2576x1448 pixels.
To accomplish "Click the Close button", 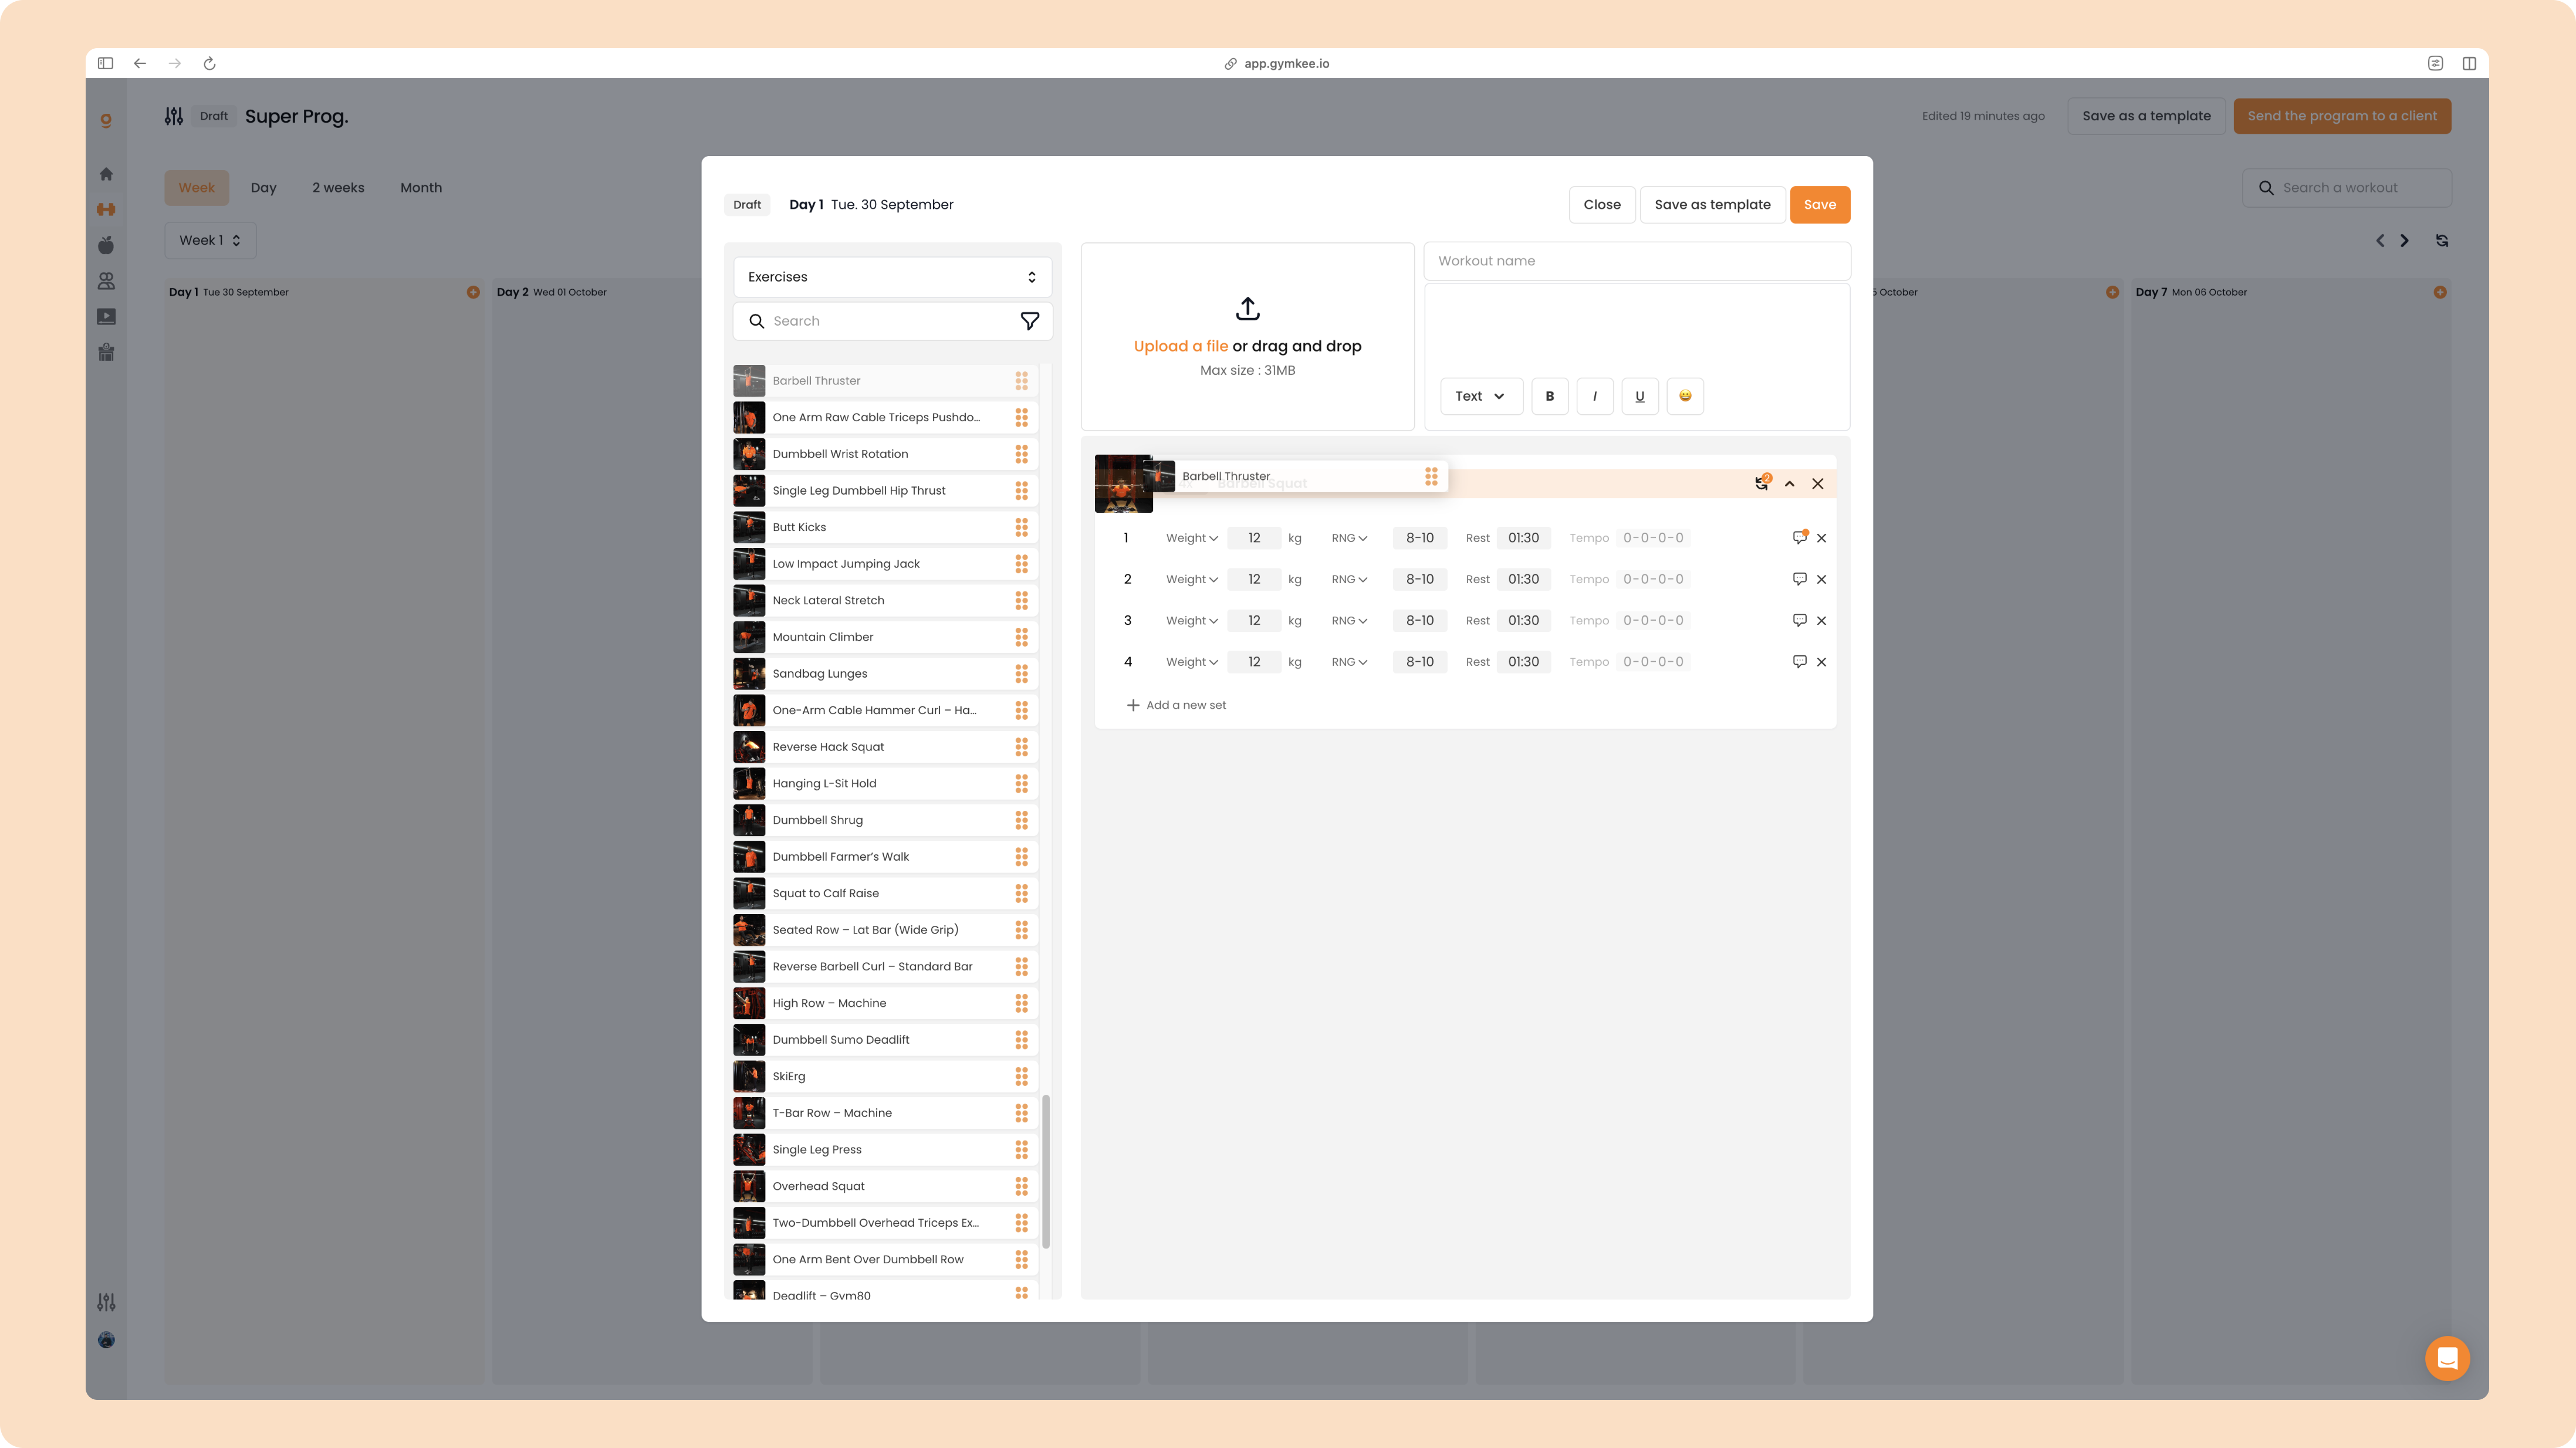I will pyautogui.click(x=1602, y=205).
